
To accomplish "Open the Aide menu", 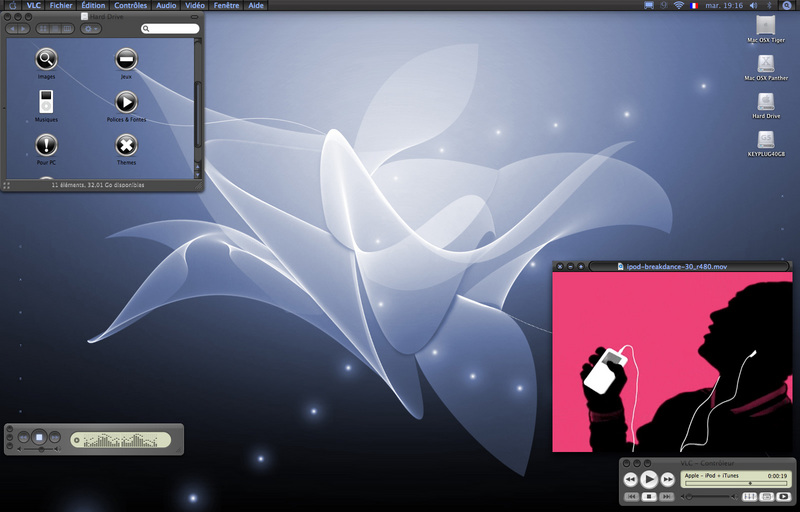I will [256, 5].
